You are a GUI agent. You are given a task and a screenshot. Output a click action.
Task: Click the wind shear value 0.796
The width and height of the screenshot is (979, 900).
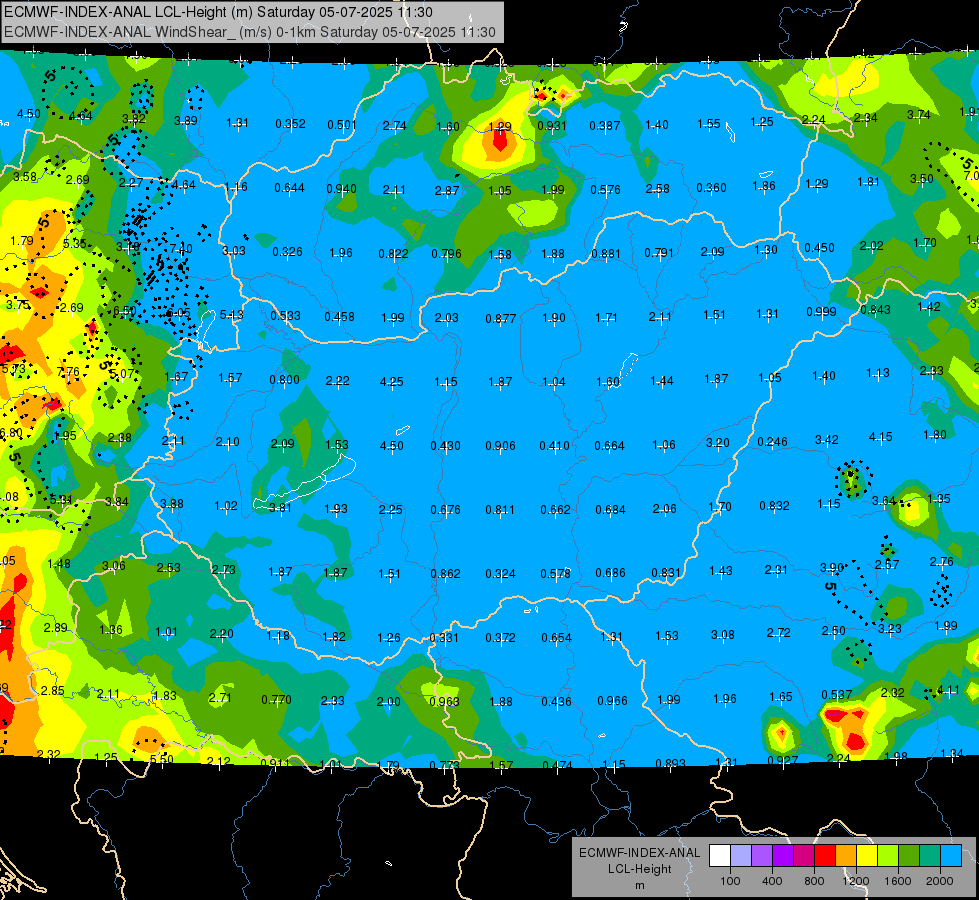click(x=446, y=254)
